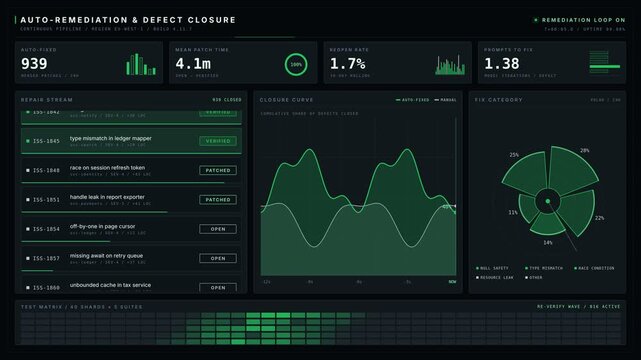Click the '4.1m' Mean Patch Time value

pos(193,64)
